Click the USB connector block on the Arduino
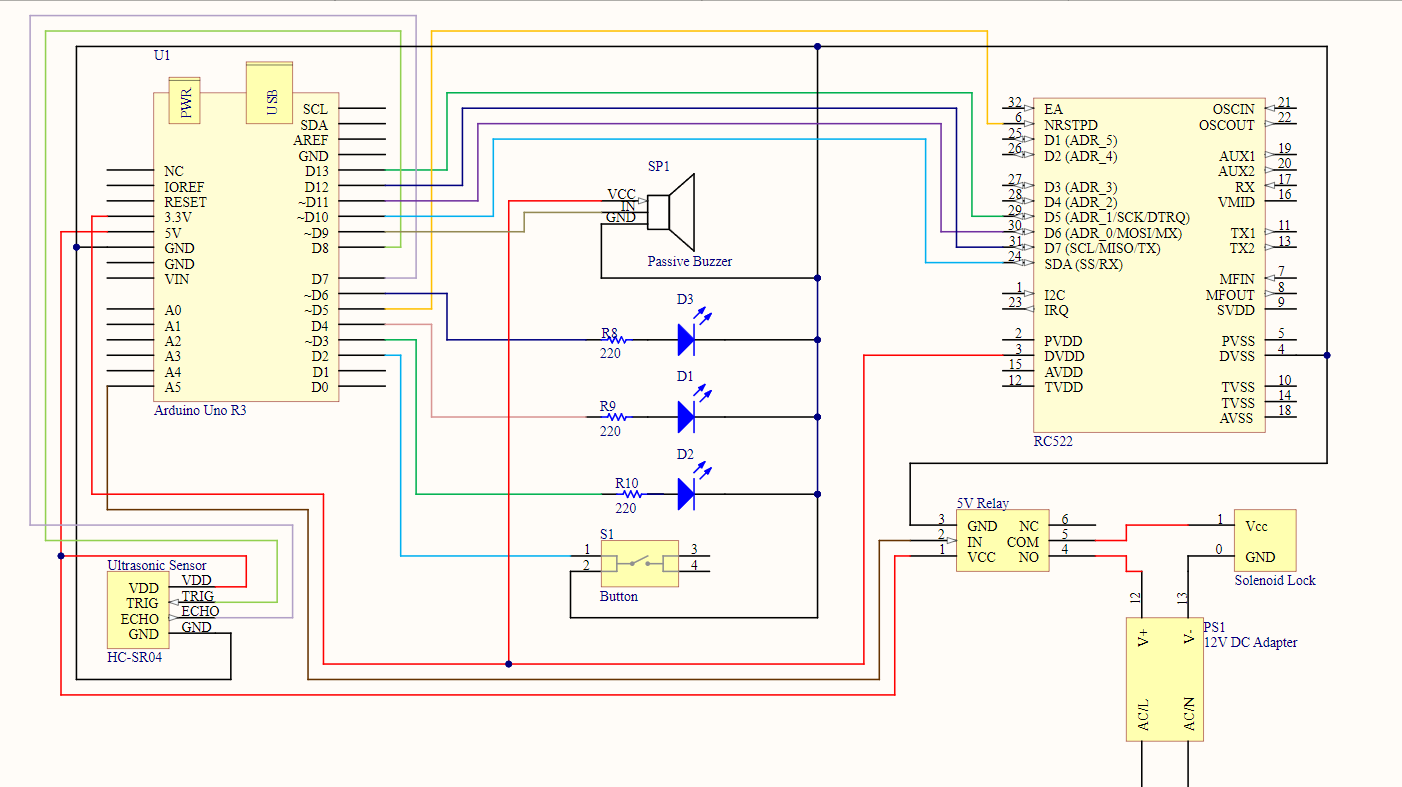Image resolution: width=1402 pixels, height=787 pixels. [270, 92]
